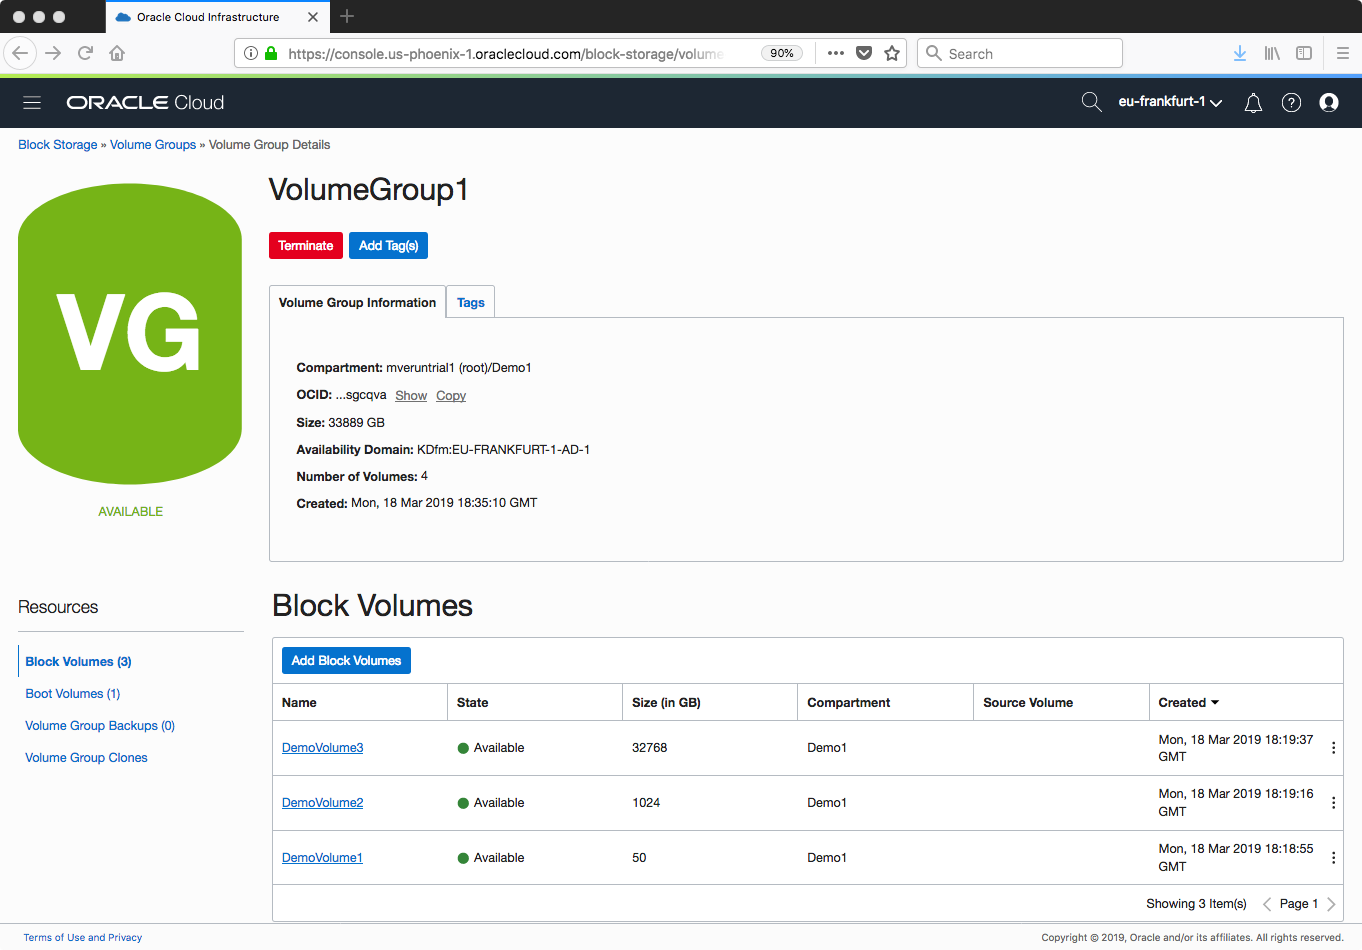Click the Showing 3 Item(s) text

[1196, 904]
